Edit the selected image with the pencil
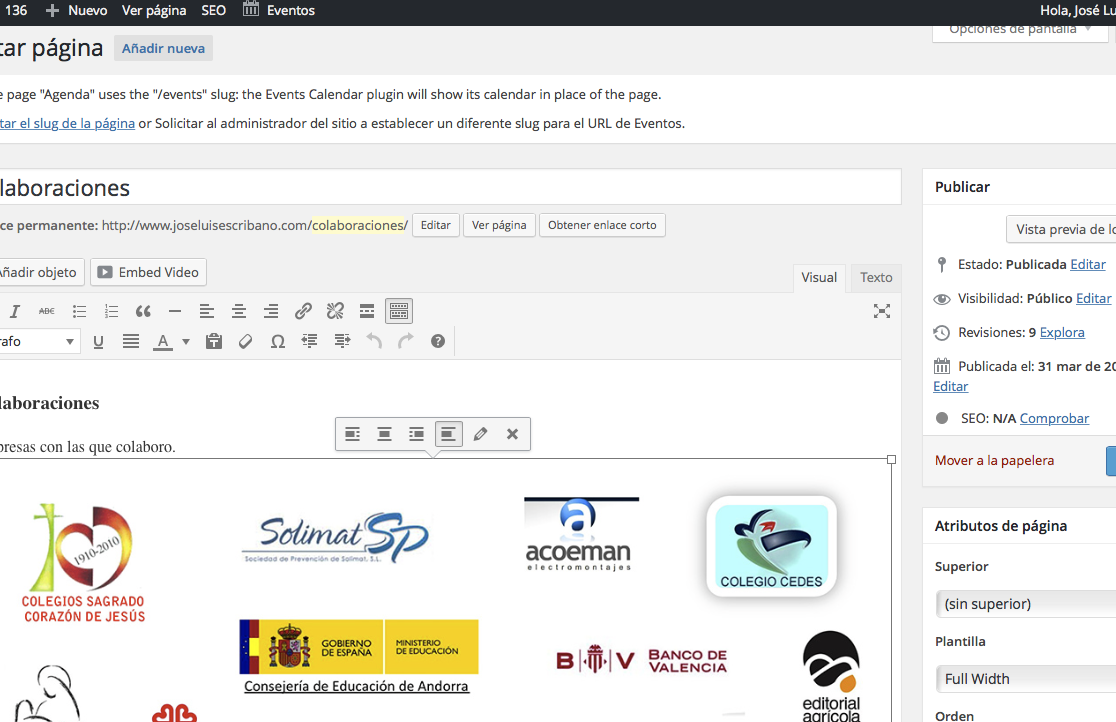Screen dimensions: 1116x722 coord(480,434)
